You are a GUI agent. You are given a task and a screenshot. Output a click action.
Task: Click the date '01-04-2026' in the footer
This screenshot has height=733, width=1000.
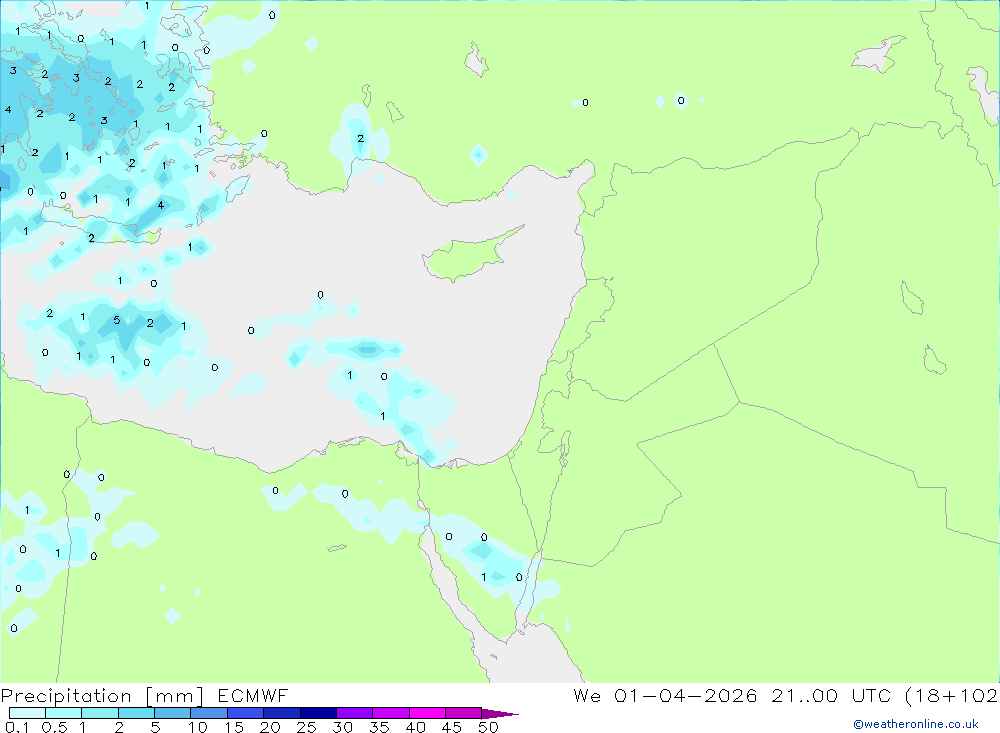686,695
